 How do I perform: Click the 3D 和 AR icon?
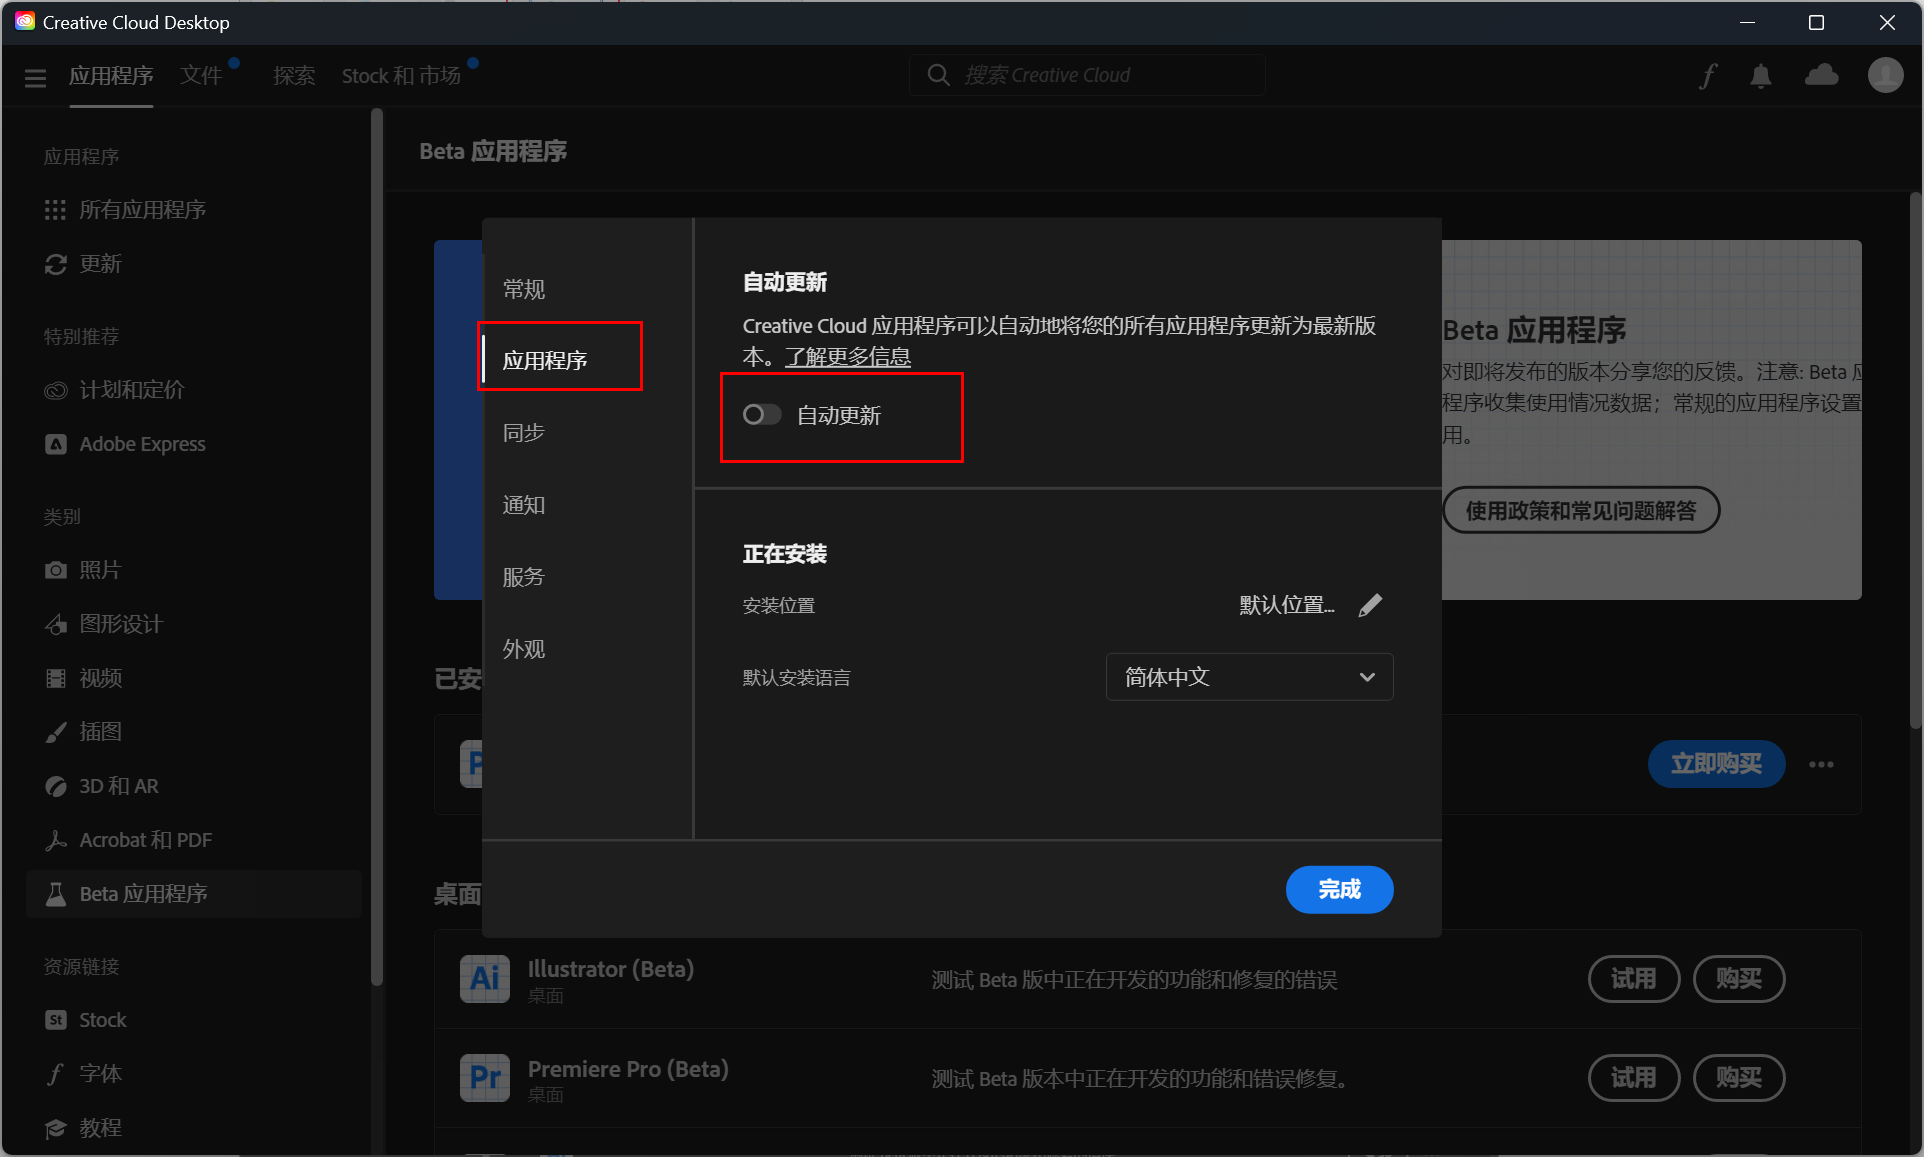(56, 786)
